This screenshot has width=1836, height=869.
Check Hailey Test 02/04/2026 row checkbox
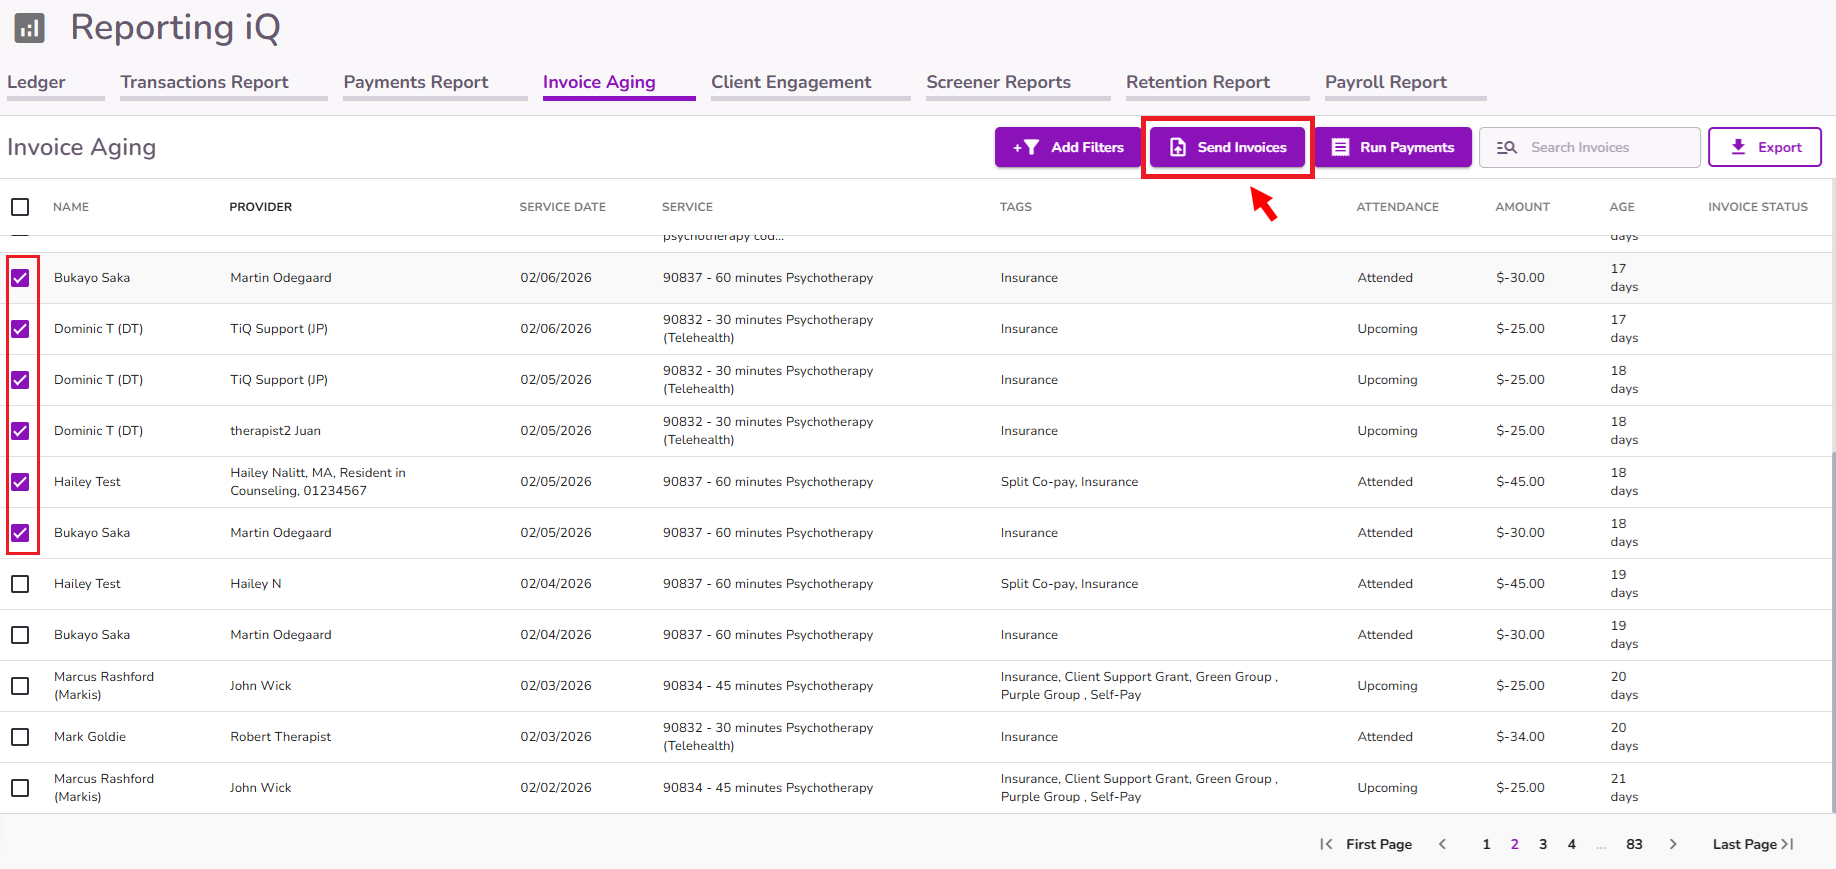click(x=20, y=584)
